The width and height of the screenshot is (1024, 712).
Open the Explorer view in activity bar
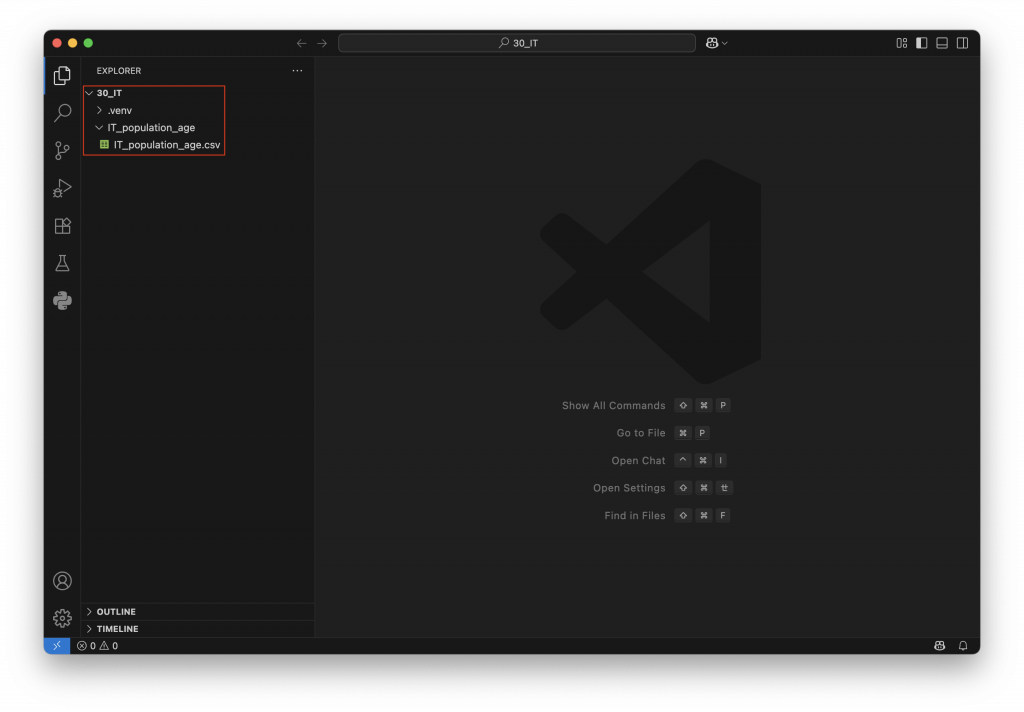point(62,75)
